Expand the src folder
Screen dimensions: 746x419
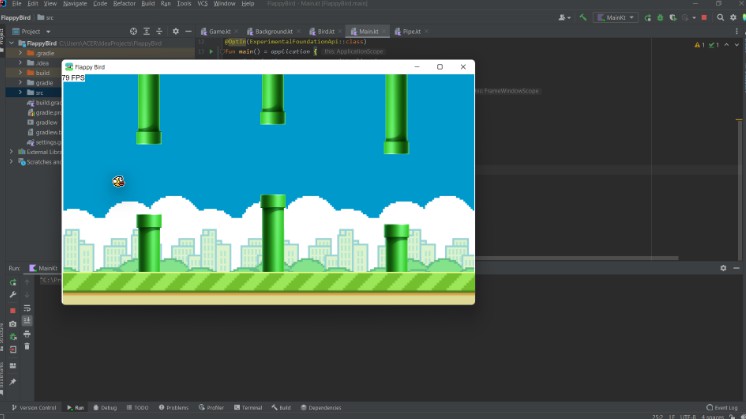click(x=20, y=92)
